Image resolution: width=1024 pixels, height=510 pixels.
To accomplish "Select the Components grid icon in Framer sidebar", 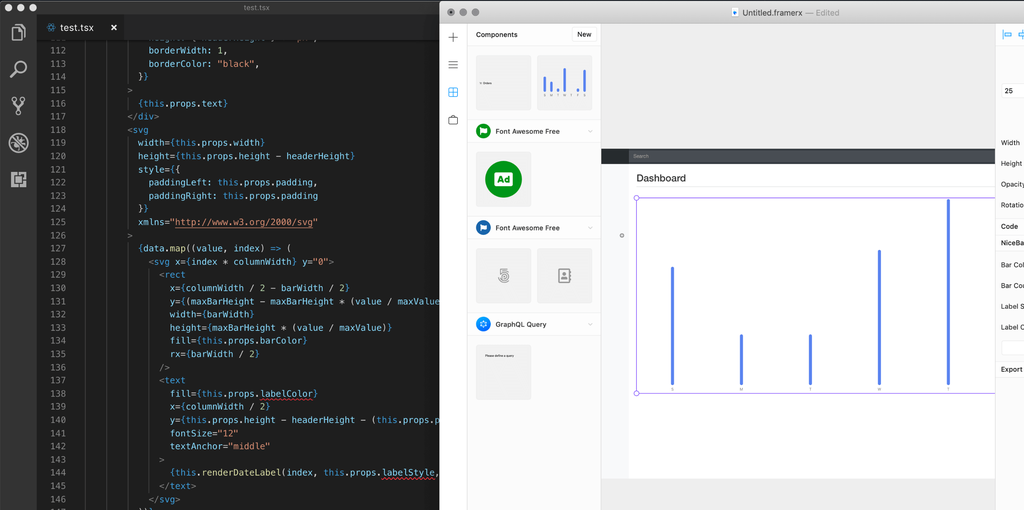I will click(453, 92).
